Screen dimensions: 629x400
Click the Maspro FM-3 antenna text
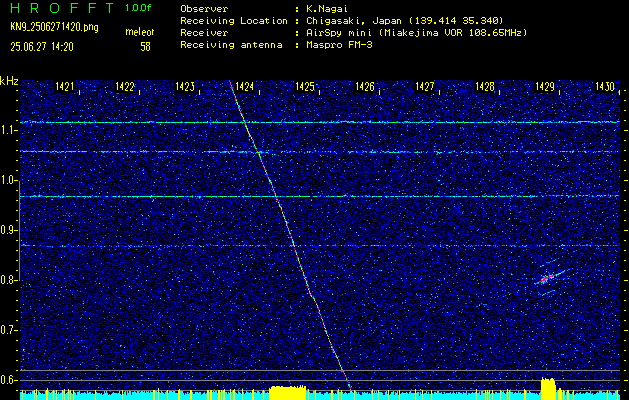(339, 45)
